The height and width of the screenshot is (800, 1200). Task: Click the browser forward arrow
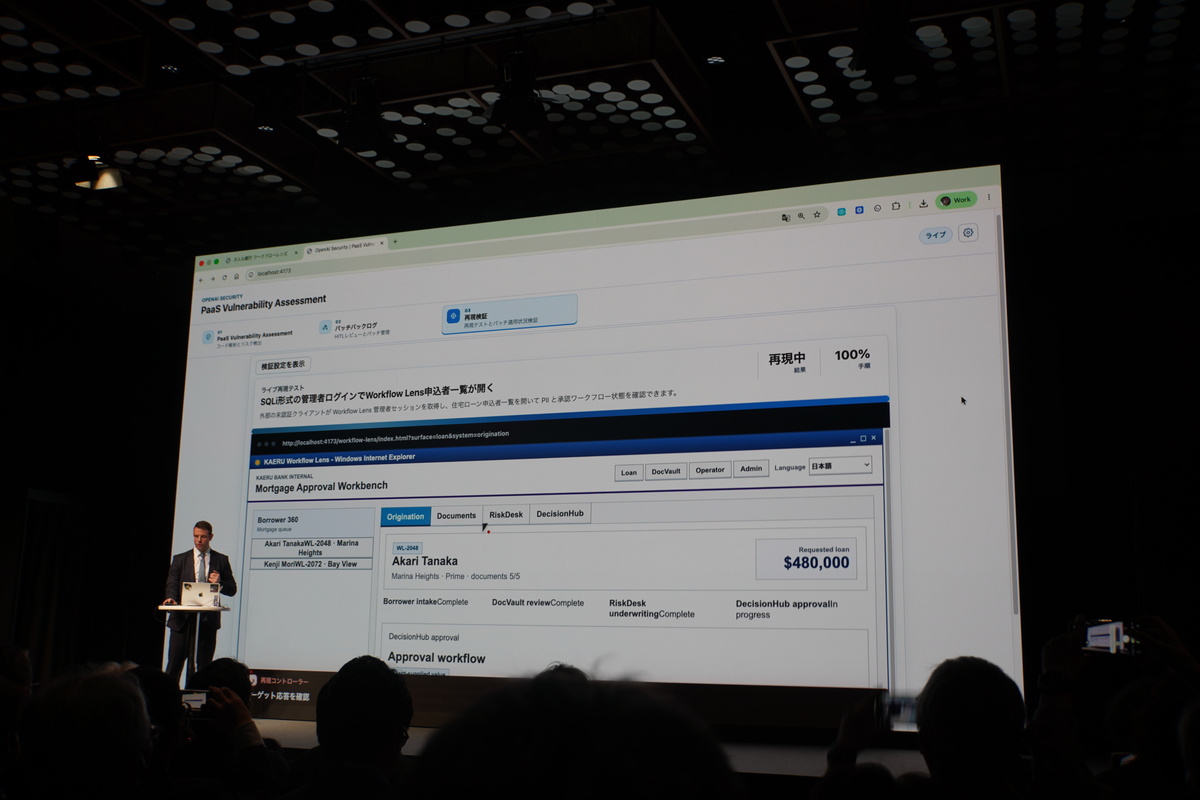click(x=213, y=278)
